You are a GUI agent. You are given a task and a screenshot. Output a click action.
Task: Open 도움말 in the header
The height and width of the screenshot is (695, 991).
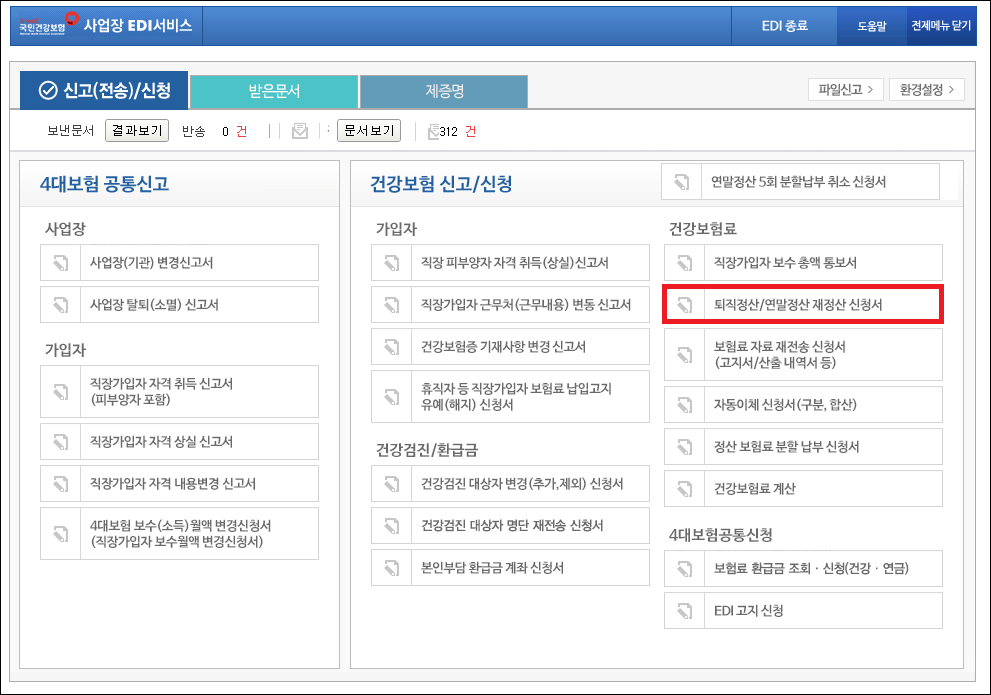[x=872, y=26]
